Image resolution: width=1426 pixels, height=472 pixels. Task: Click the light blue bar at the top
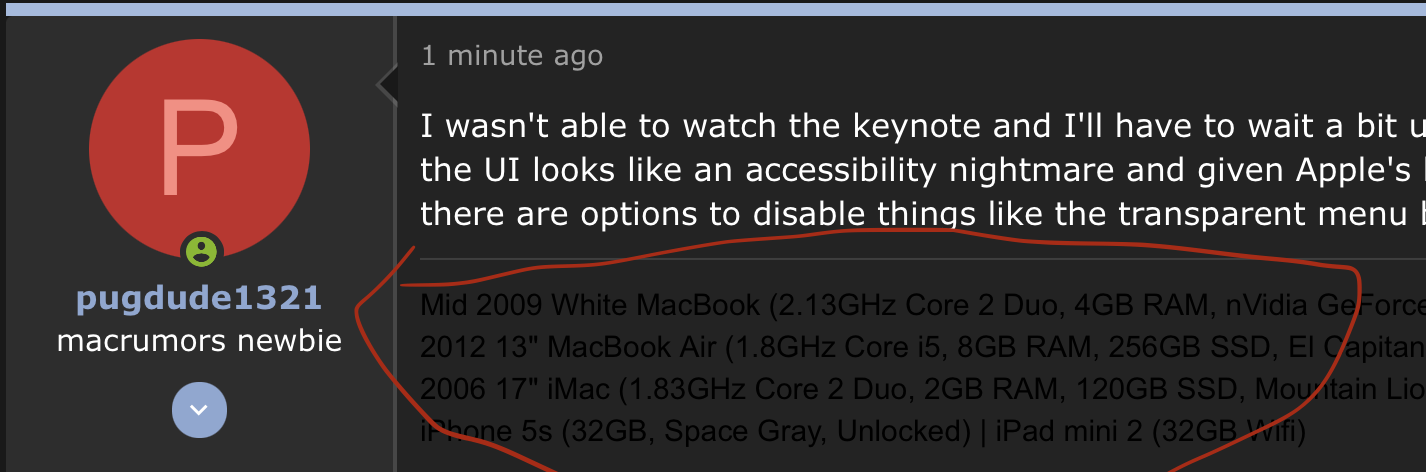click(713, 8)
